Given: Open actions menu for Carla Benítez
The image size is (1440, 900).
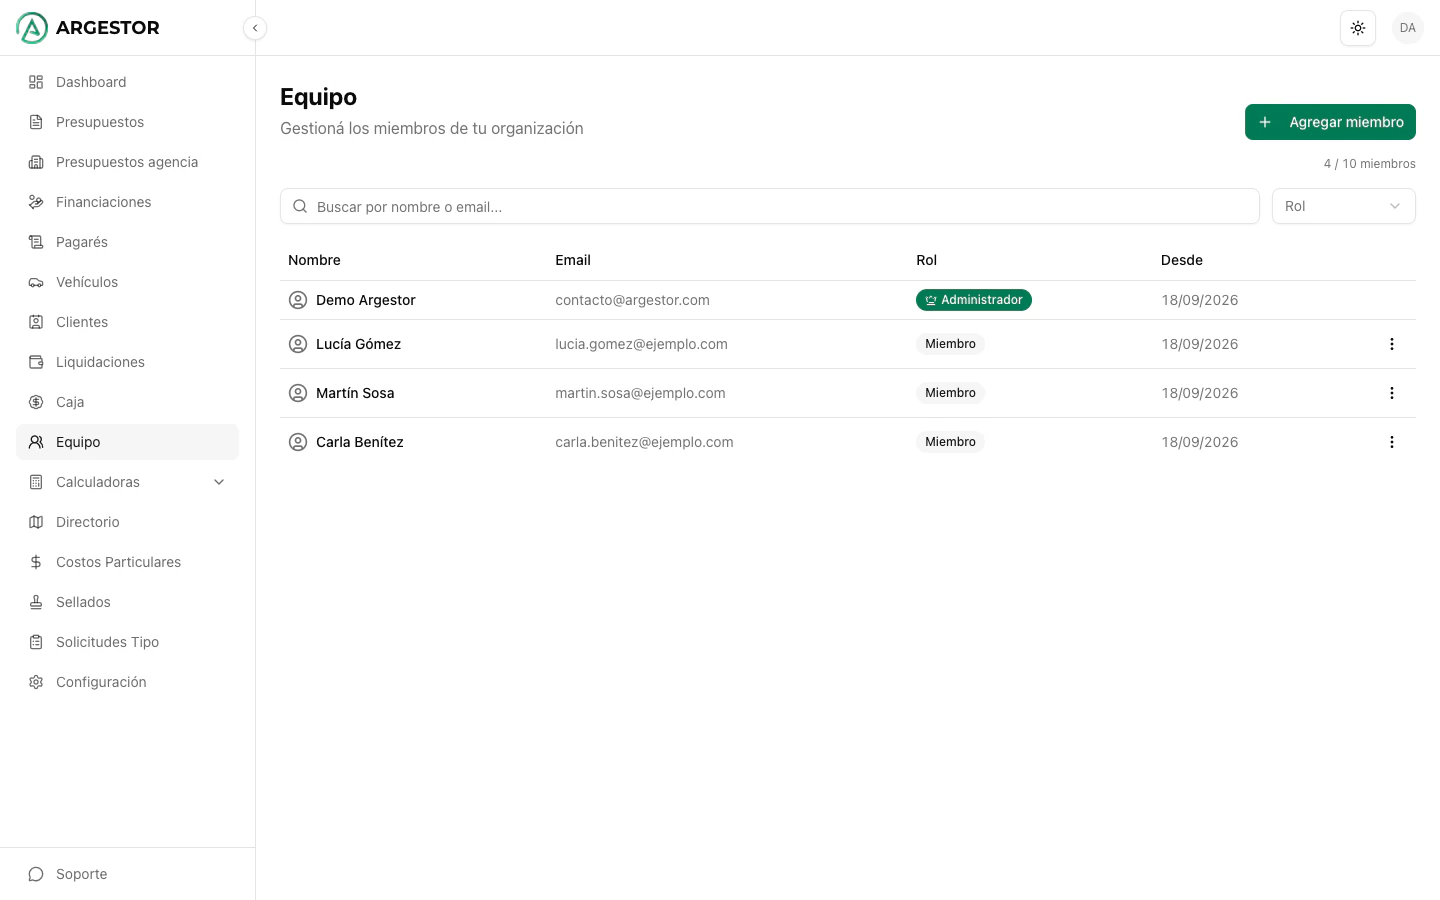Looking at the screenshot, I should tap(1391, 442).
